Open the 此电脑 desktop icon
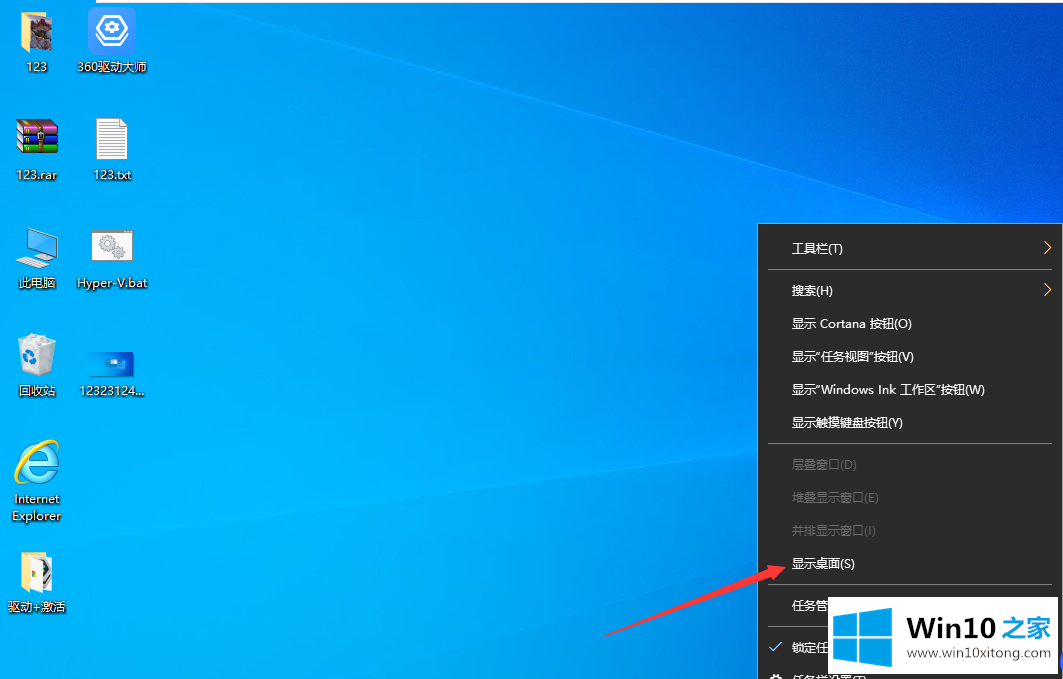Screen dimensions: 1063x679 tap(37, 247)
